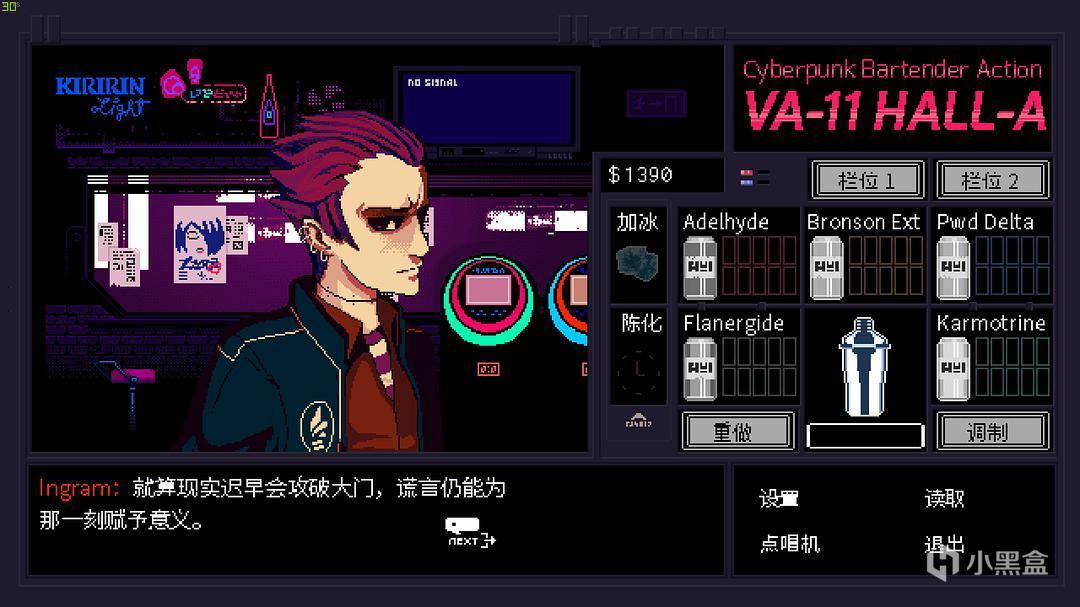1080x607 pixels.
Task: Click the small icon below the aged clock
Action: (x=638, y=420)
